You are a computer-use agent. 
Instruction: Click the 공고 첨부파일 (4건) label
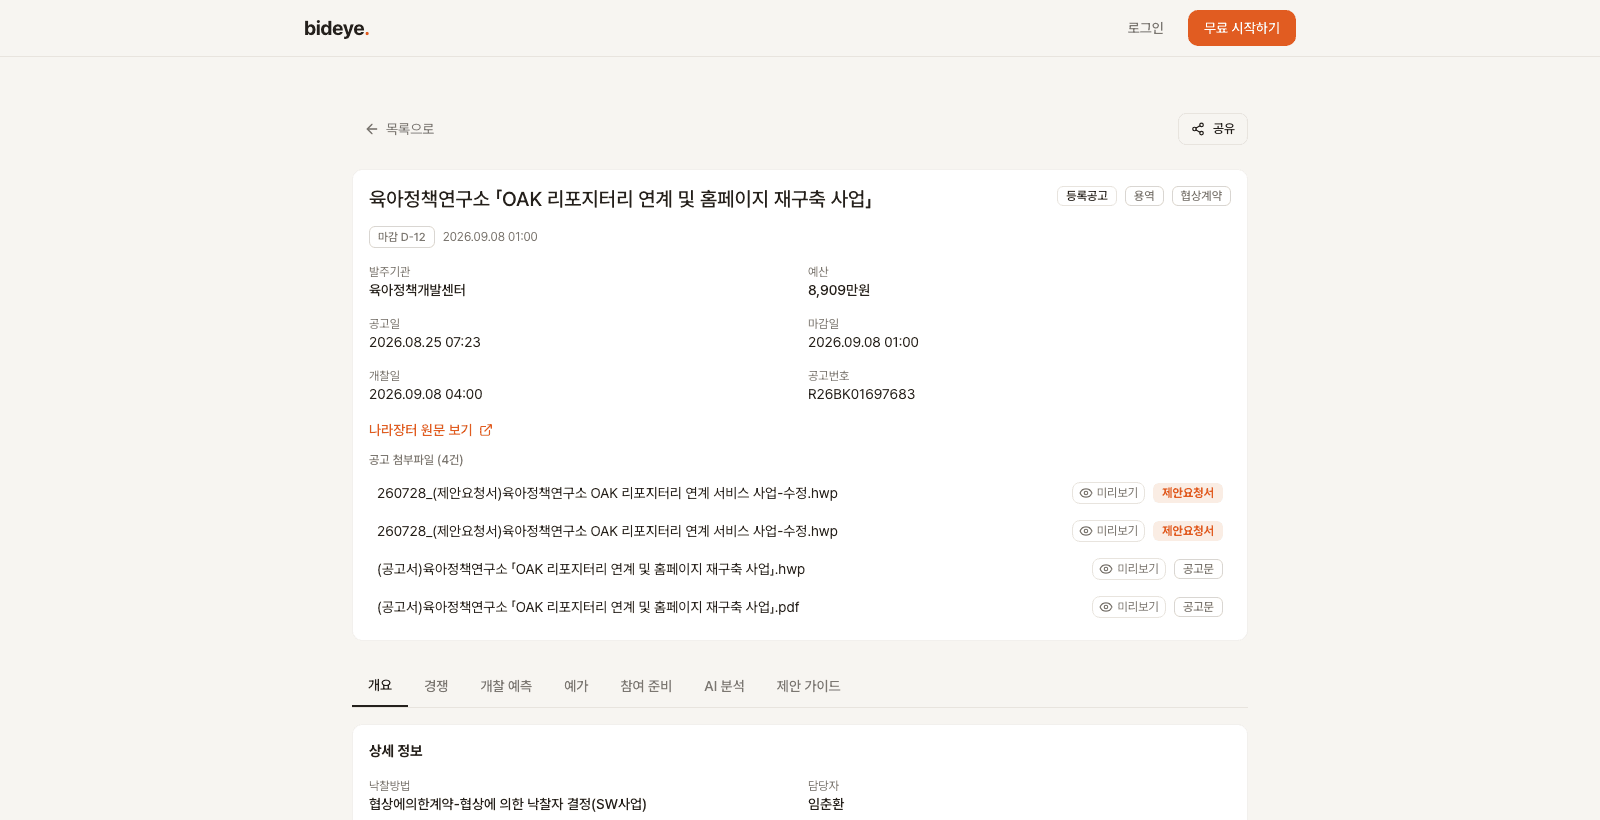[x=416, y=460]
